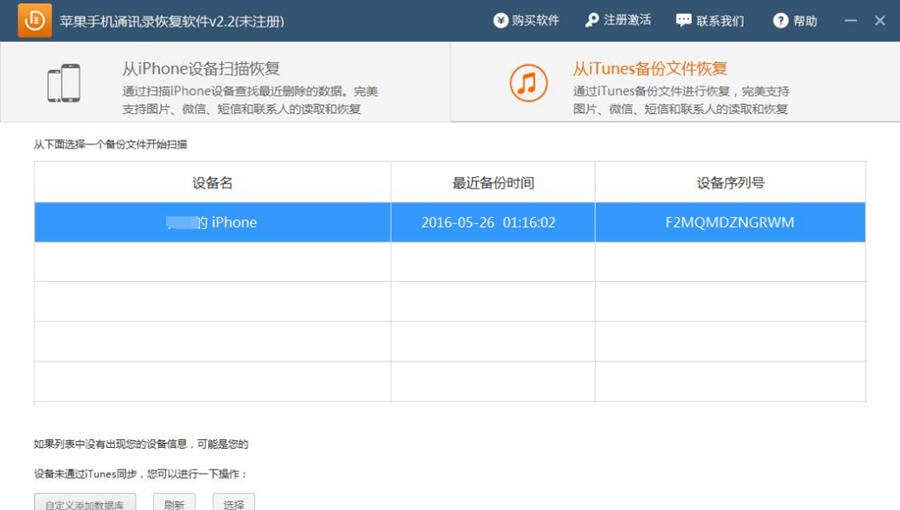Click the 刷新 refresh button
The height and width of the screenshot is (510, 900).
(x=174, y=503)
